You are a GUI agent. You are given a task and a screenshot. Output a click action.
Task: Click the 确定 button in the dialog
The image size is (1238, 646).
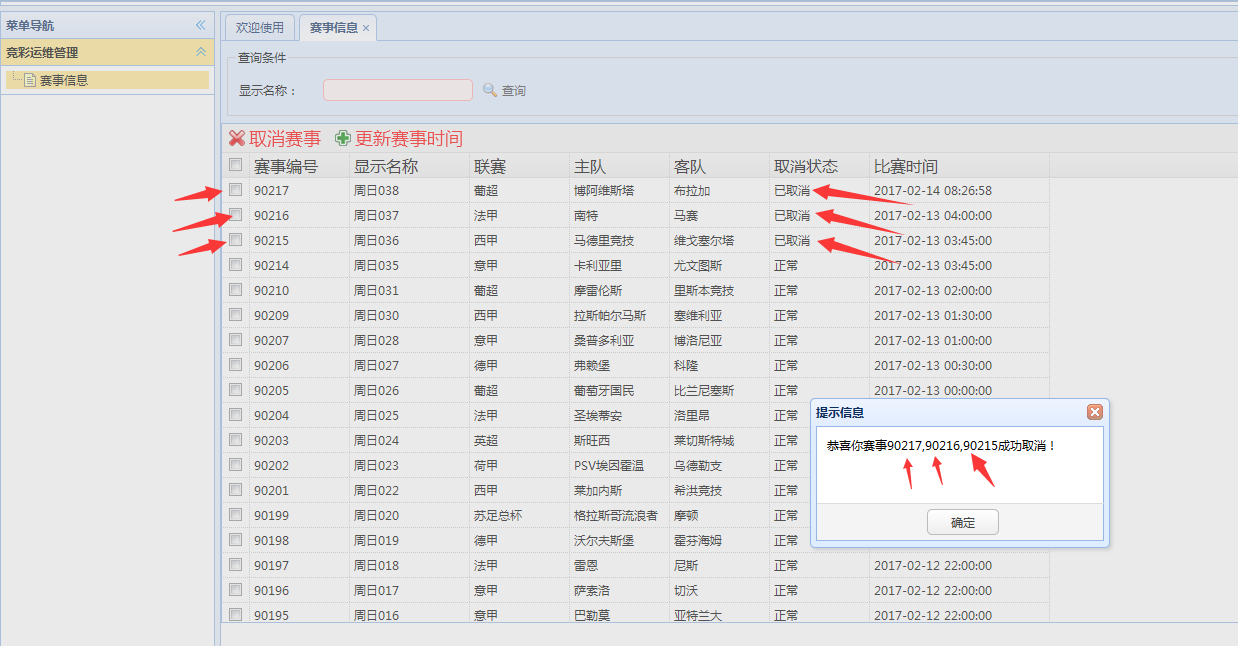tap(962, 521)
